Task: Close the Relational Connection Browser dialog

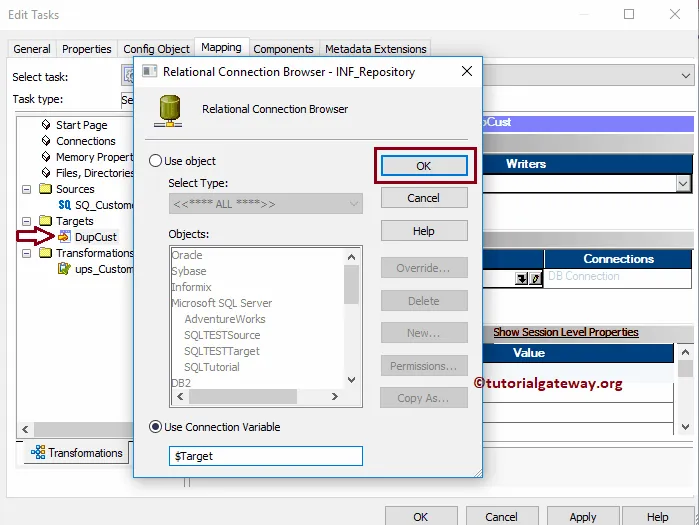Action: coord(467,71)
